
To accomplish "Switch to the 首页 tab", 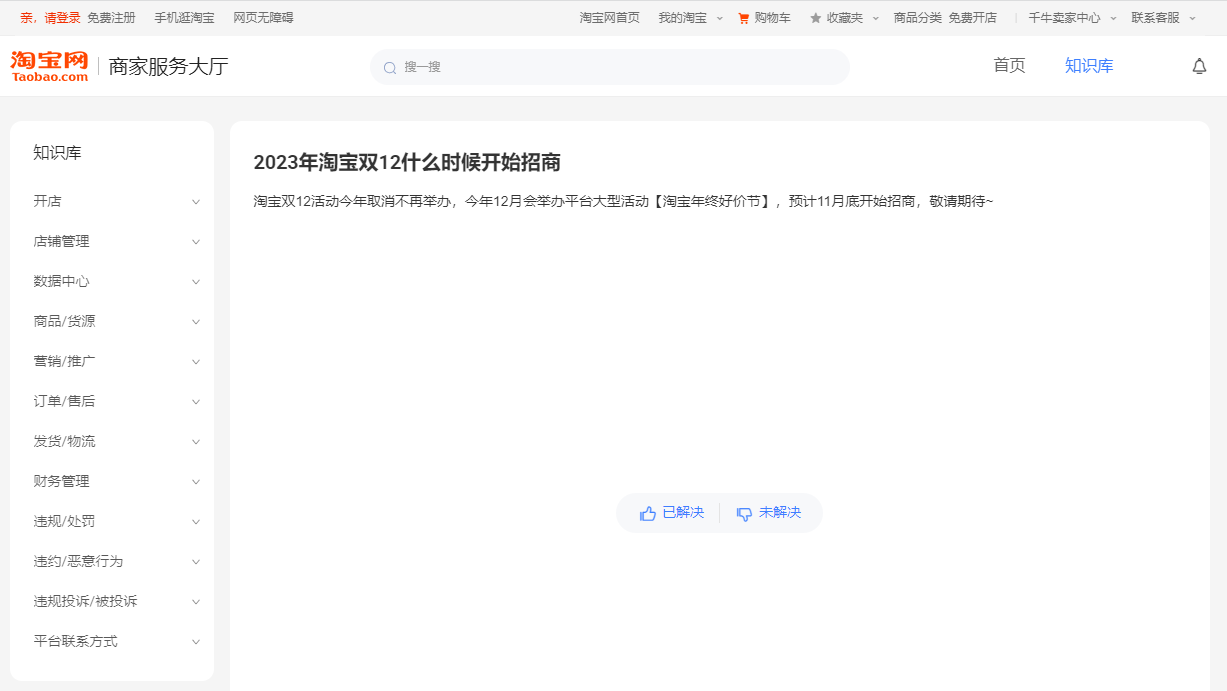I will click(x=1009, y=66).
